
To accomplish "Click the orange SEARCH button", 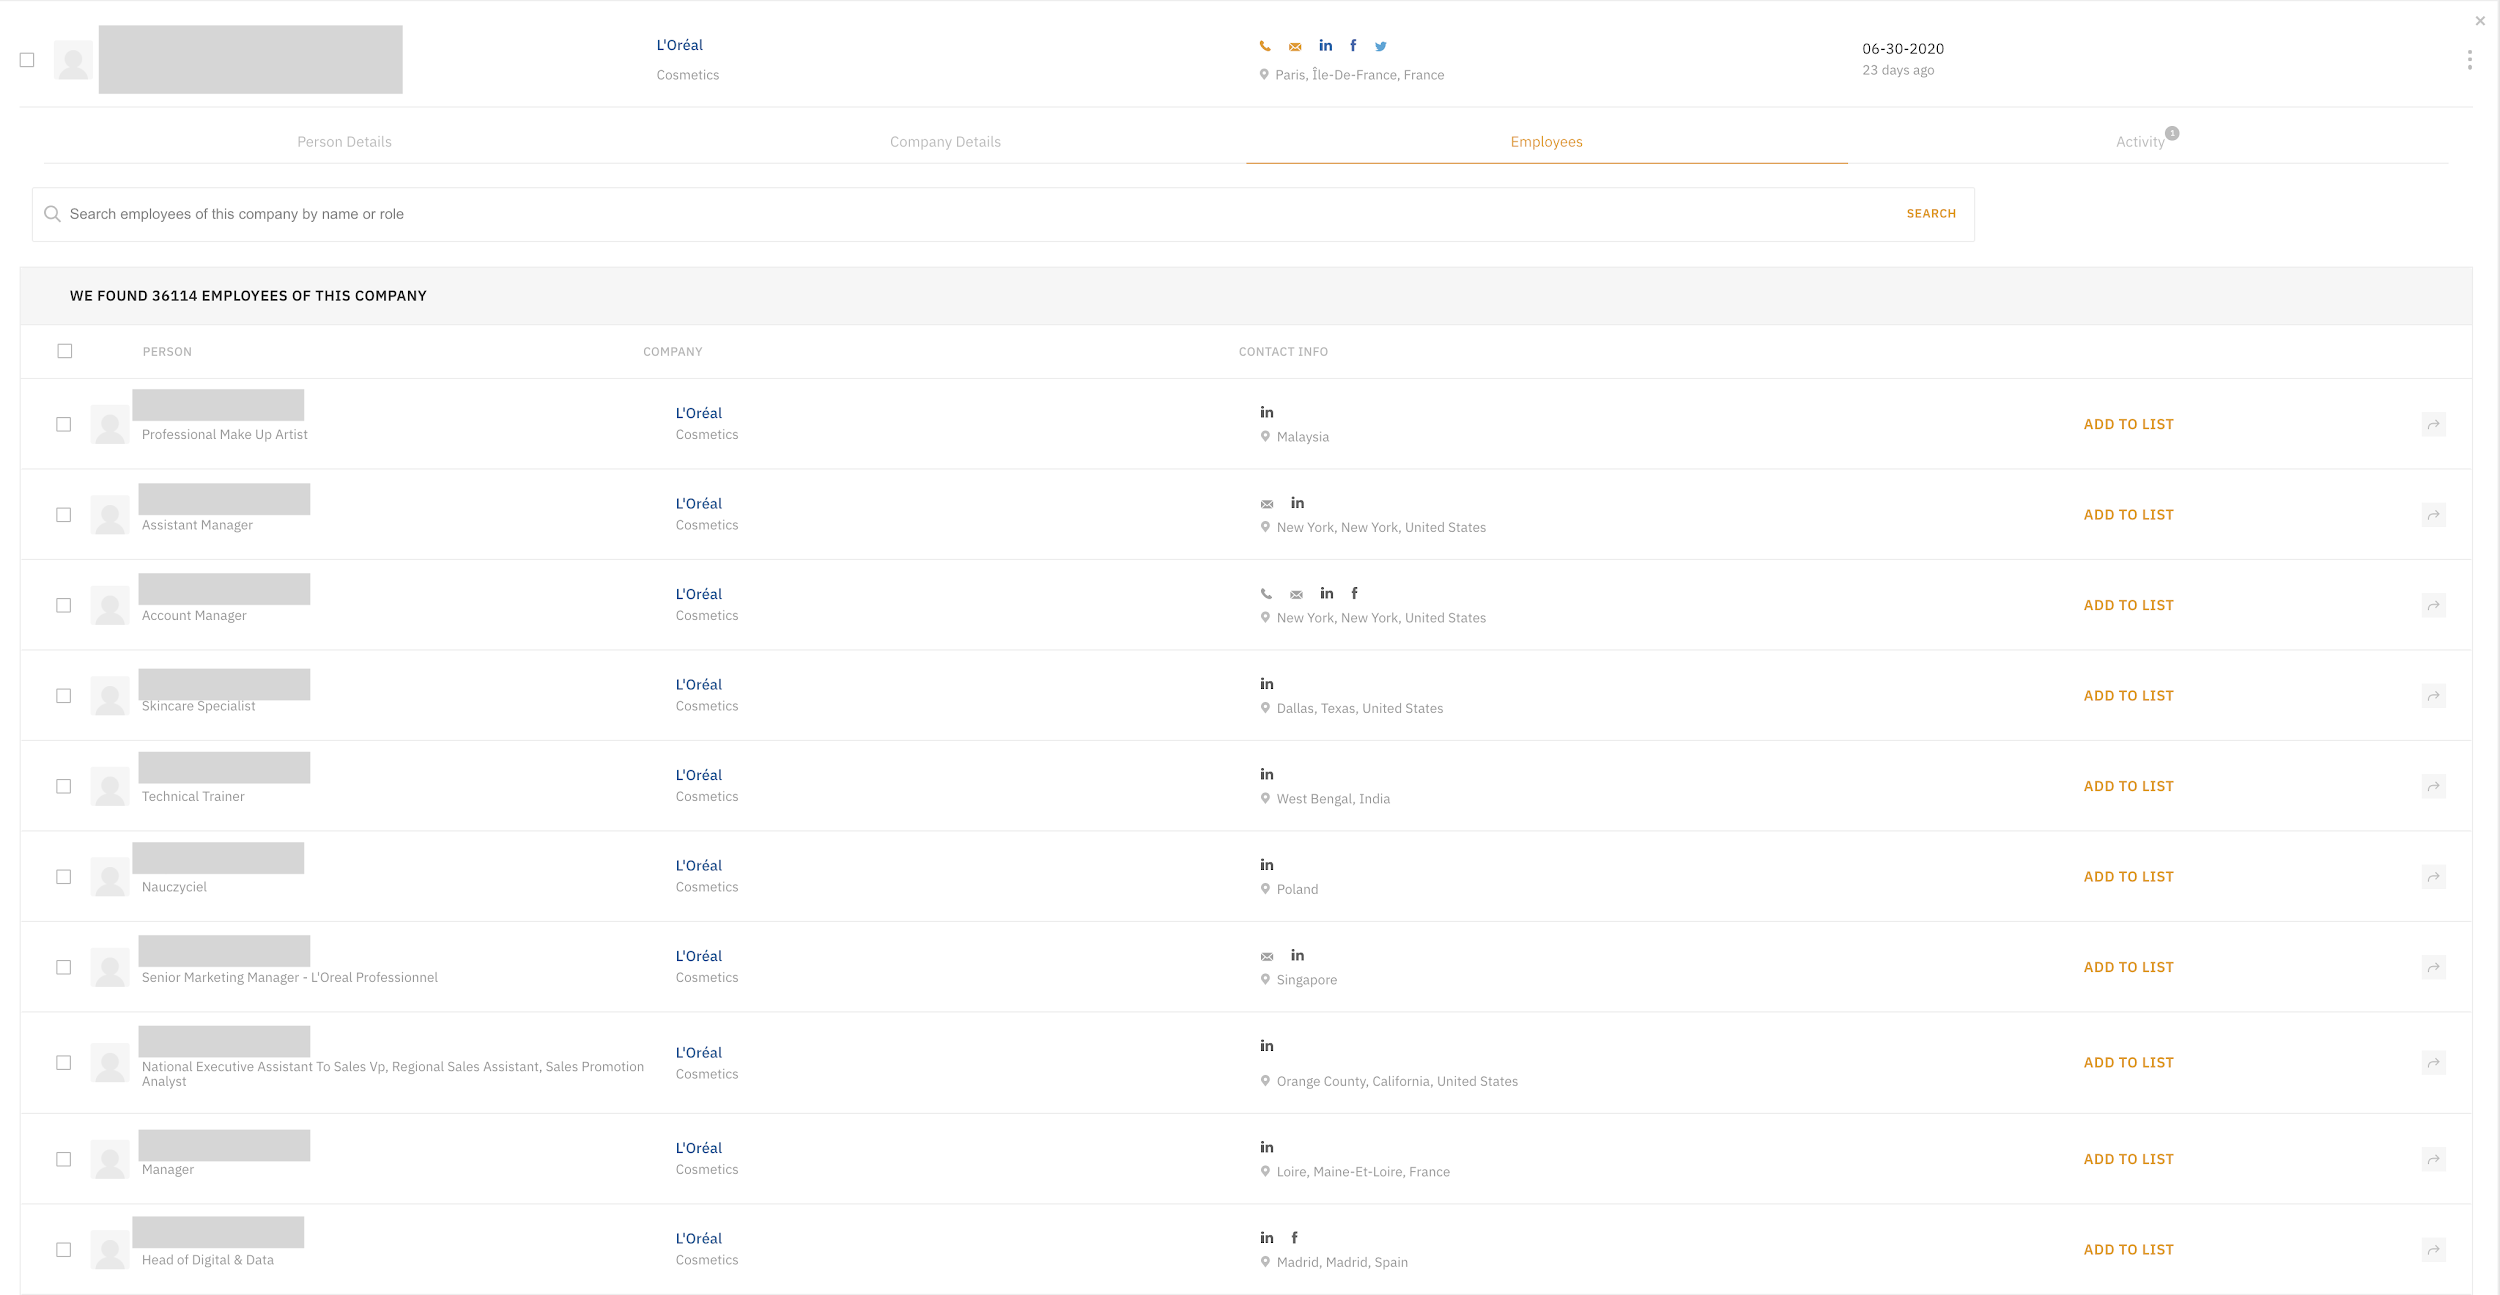I will (x=1931, y=214).
